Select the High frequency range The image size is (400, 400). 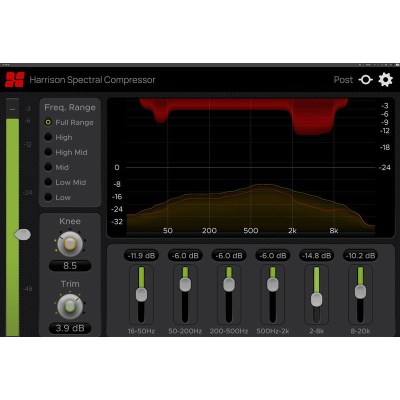[59, 137]
